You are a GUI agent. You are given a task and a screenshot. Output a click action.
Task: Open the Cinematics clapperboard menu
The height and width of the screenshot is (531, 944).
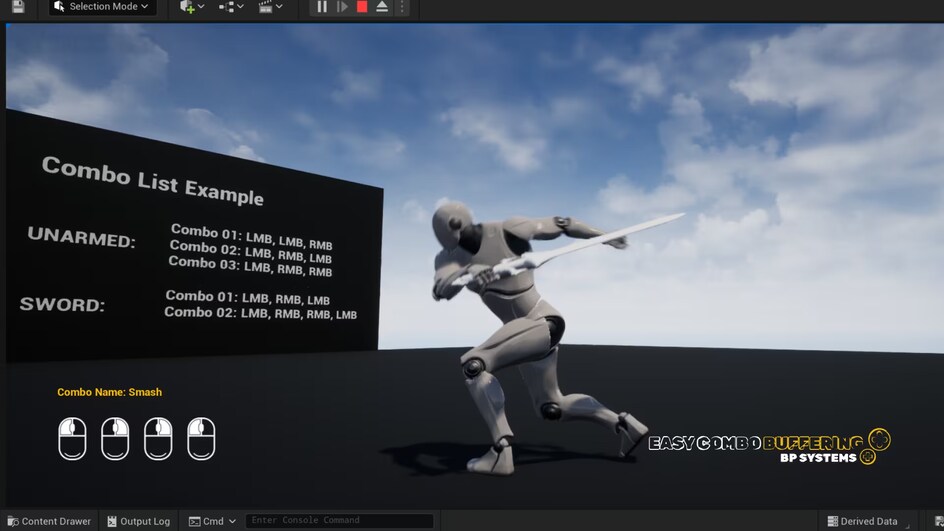coord(268,7)
